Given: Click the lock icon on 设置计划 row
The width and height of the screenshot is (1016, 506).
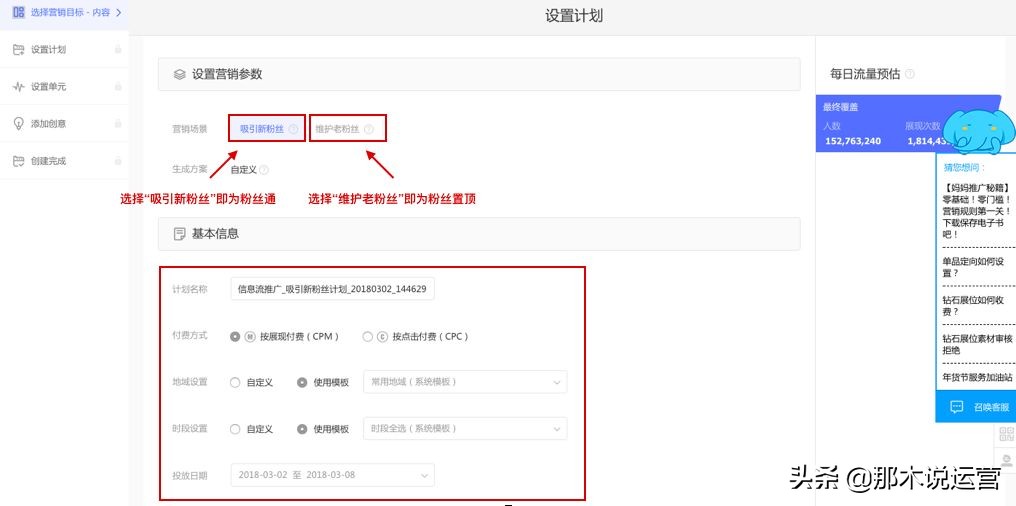Looking at the screenshot, I should point(118,49).
